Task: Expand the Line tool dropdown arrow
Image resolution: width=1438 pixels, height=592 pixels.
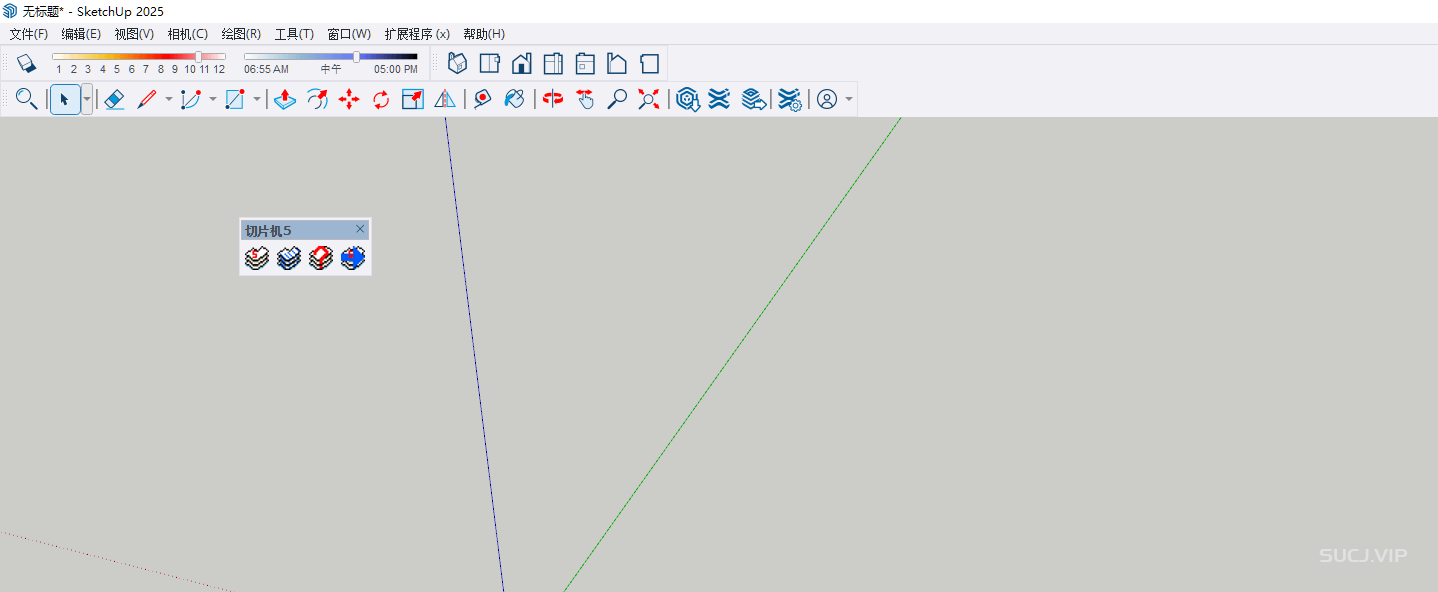Action: pyautogui.click(x=168, y=99)
